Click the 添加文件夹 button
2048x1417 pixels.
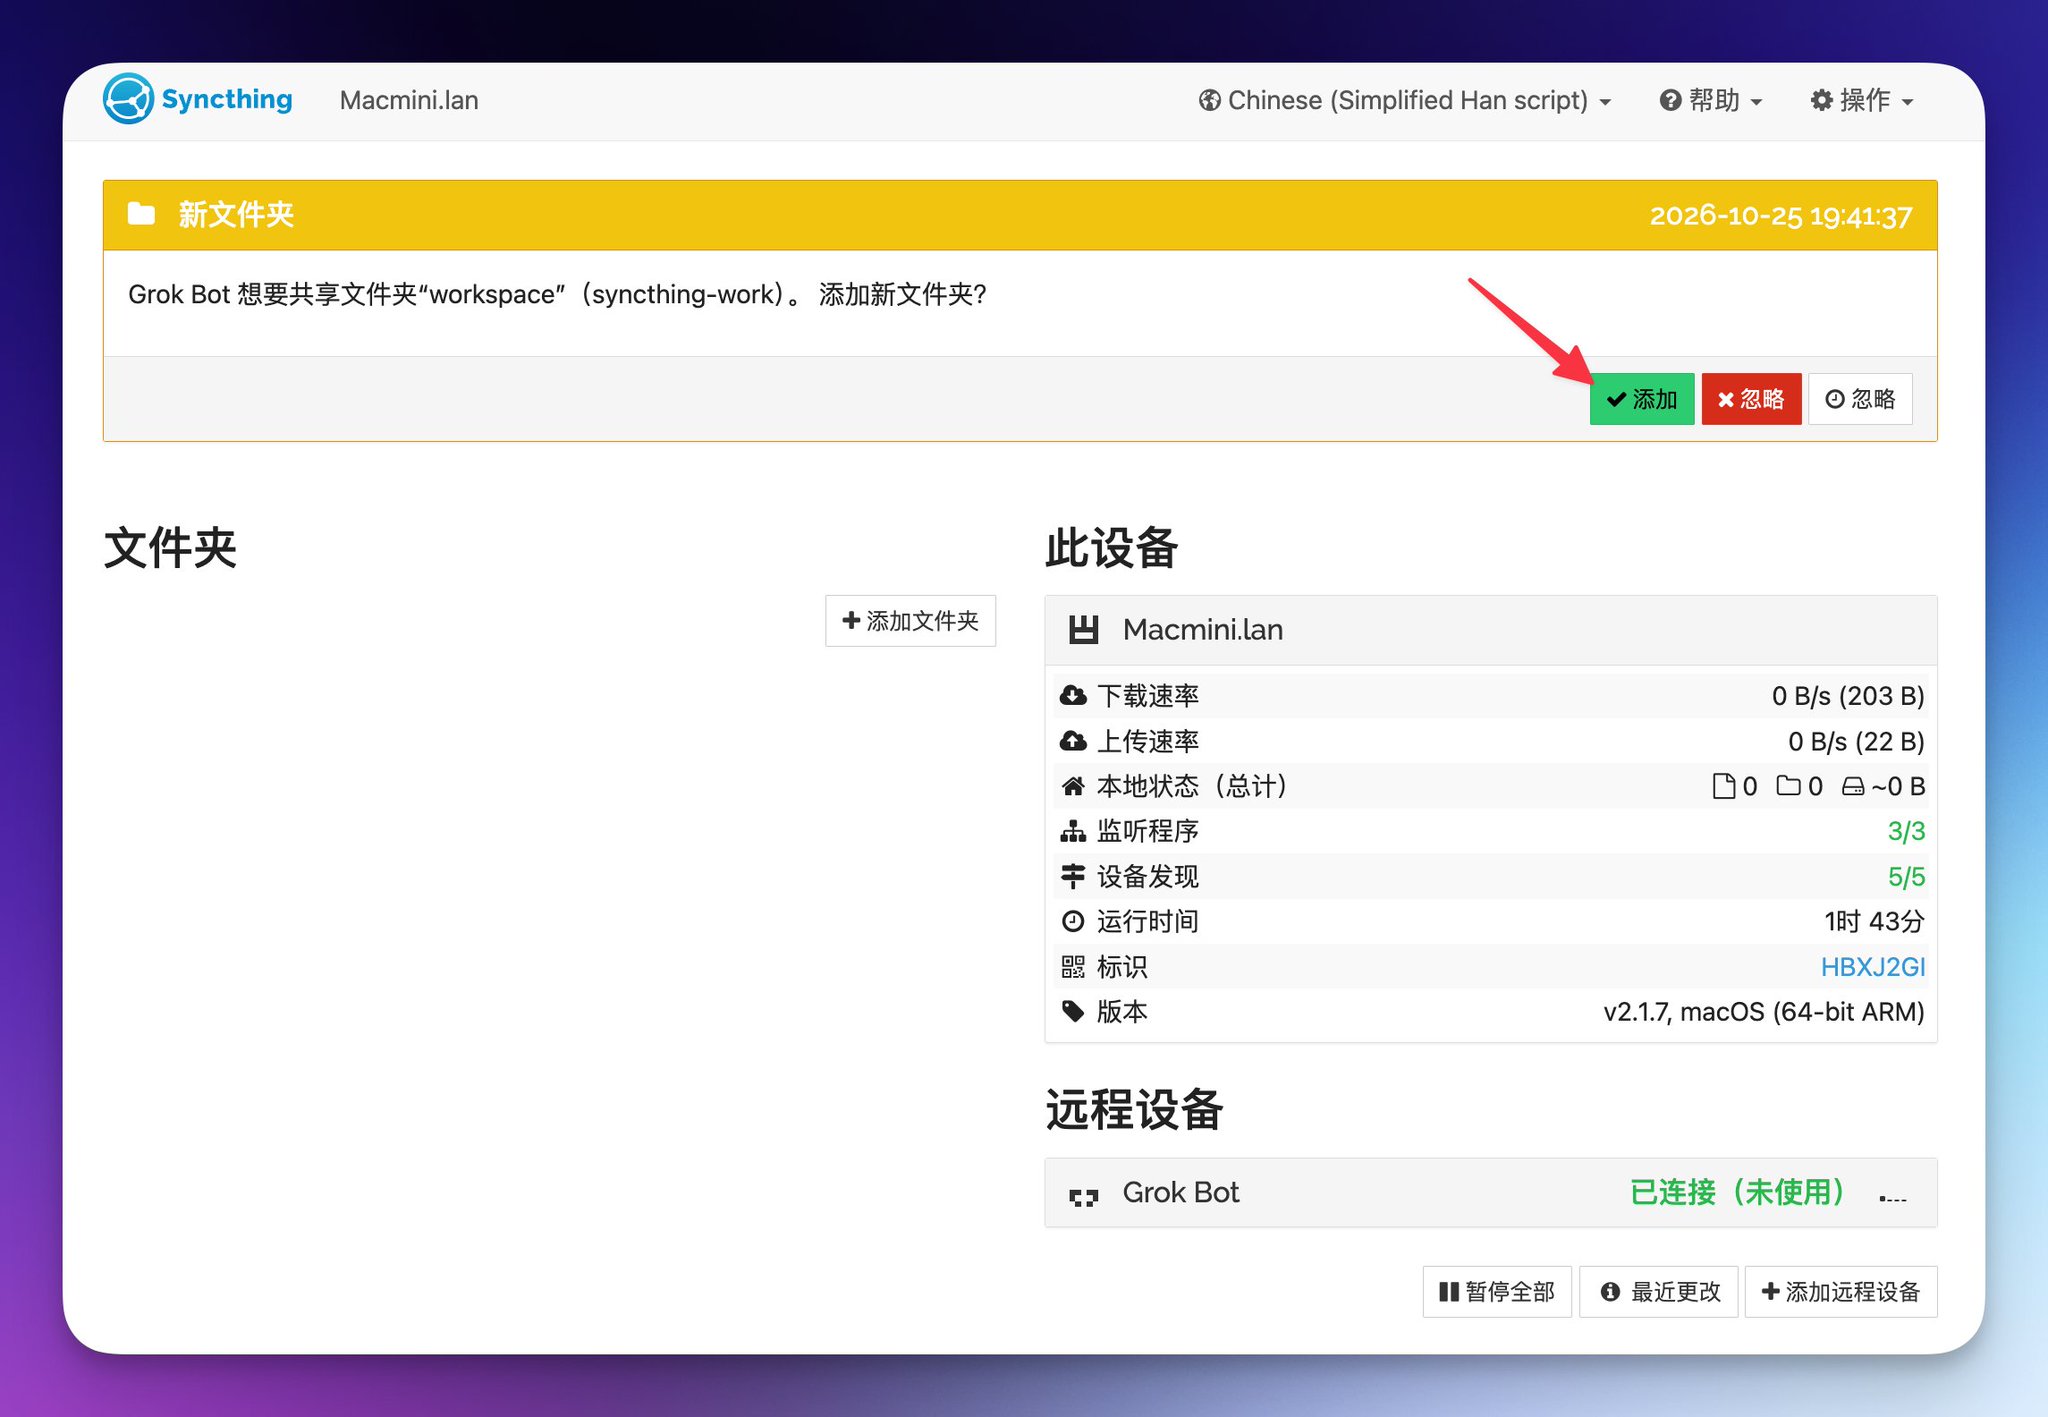[x=910, y=621]
